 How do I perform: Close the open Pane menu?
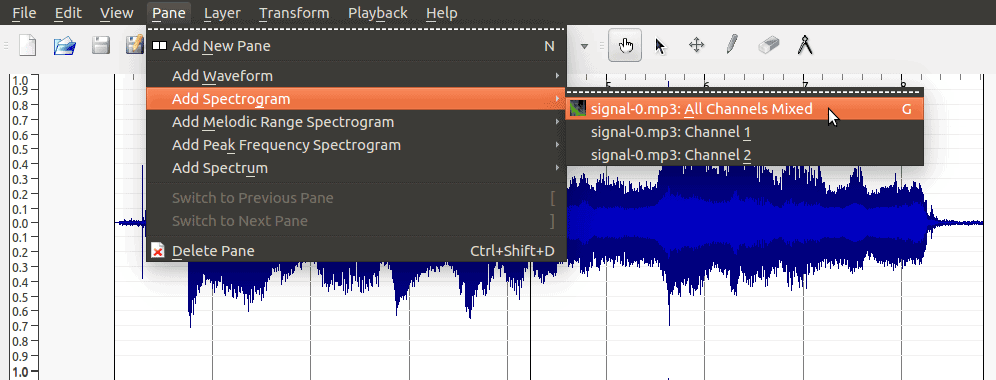click(169, 13)
